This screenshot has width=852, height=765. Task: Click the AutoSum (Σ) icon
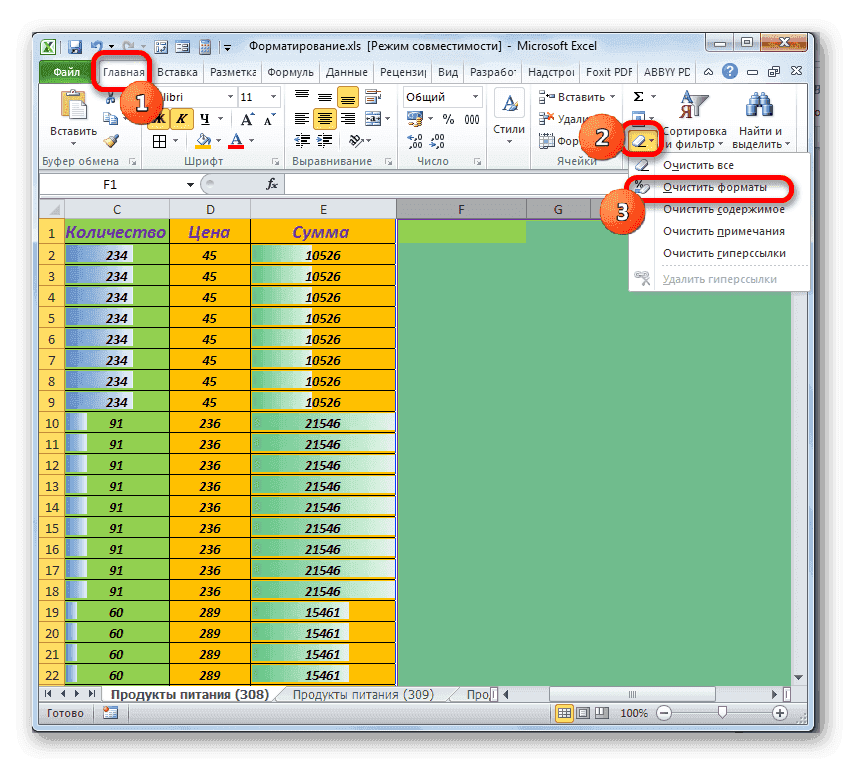point(637,94)
